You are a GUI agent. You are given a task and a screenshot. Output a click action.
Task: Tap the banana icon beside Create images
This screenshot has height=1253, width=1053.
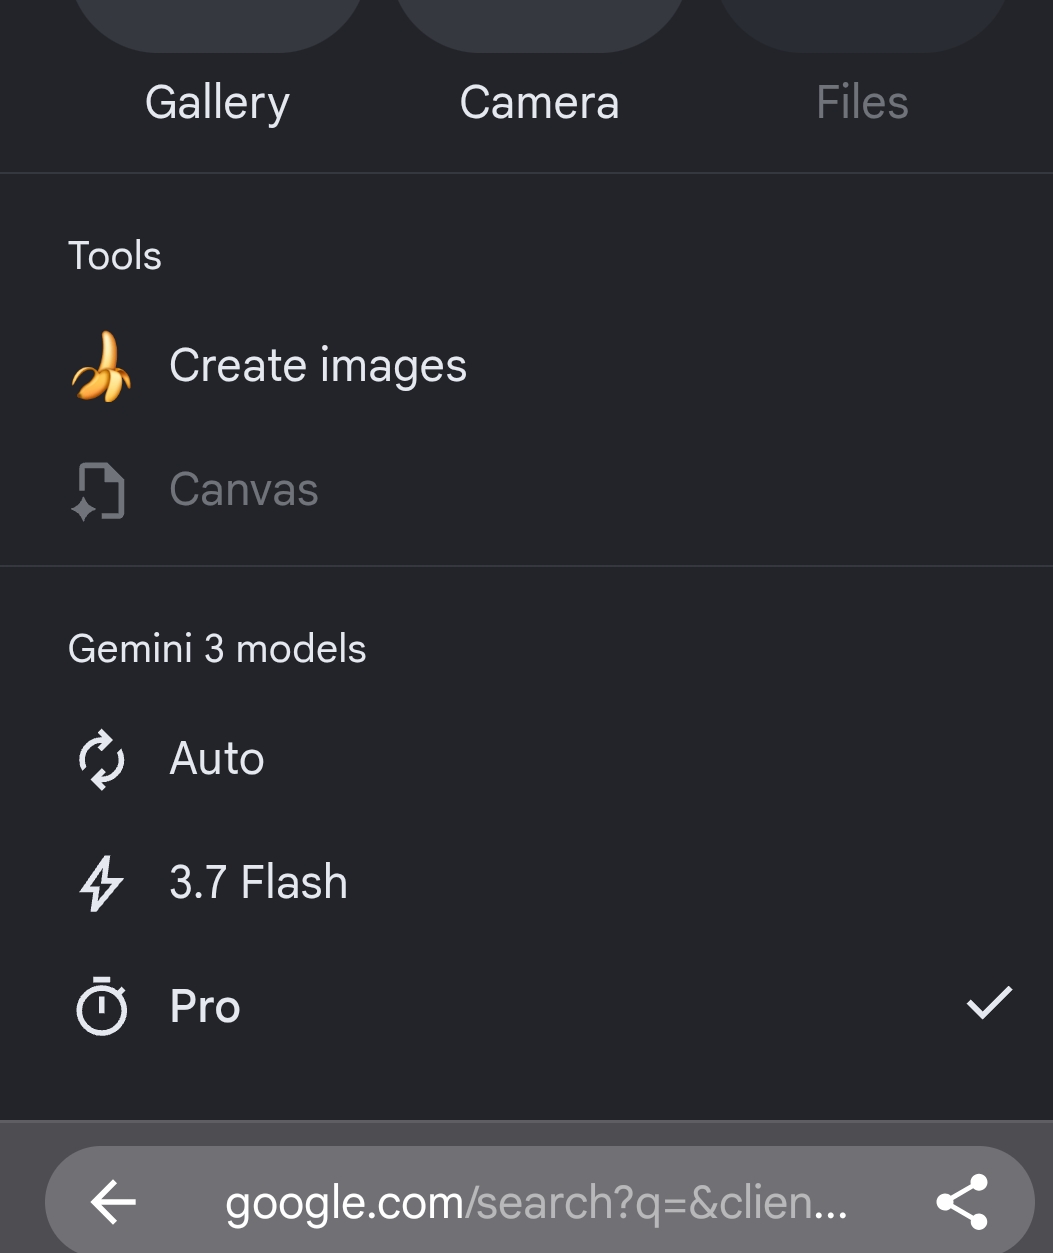[101, 367]
